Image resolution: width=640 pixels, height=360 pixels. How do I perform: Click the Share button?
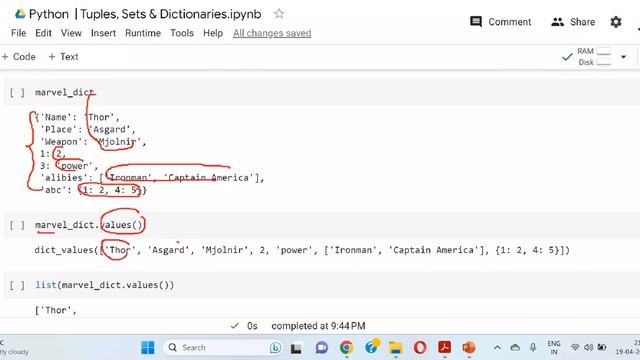tap(573, 22)
